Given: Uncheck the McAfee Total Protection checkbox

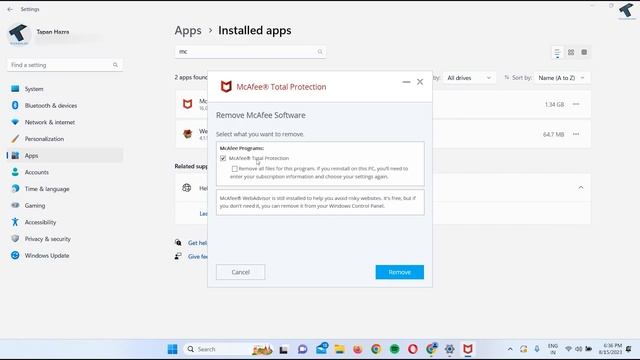Looking at the screenshot, I should pos(223,158).
